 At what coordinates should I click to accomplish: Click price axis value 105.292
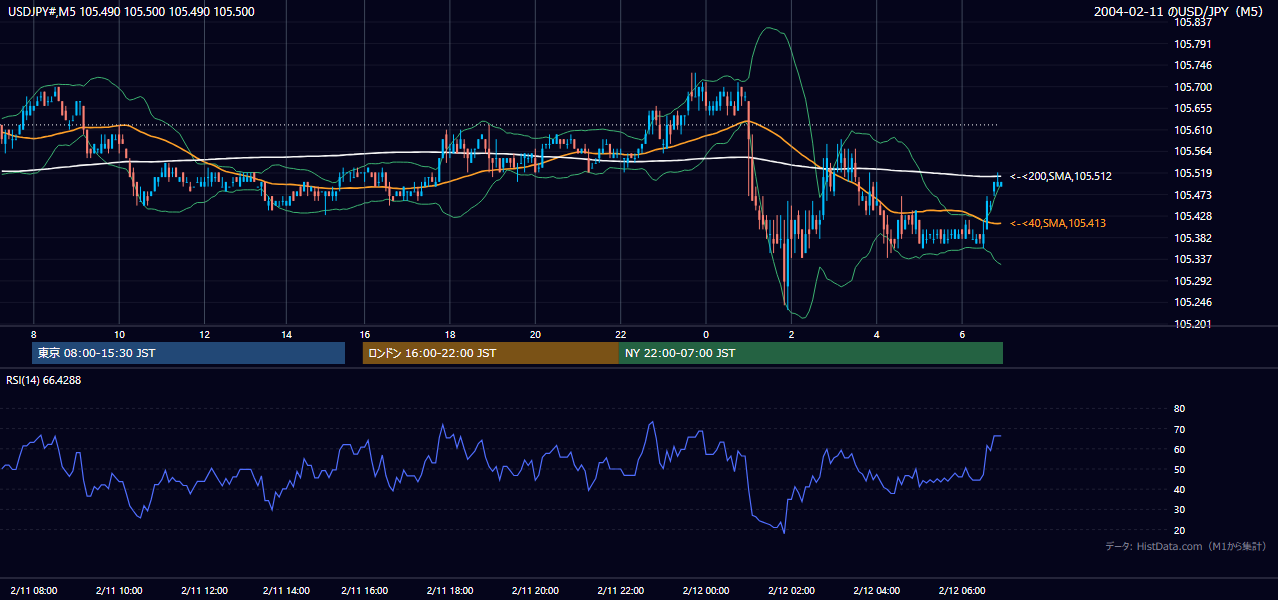click(1193, 281)
